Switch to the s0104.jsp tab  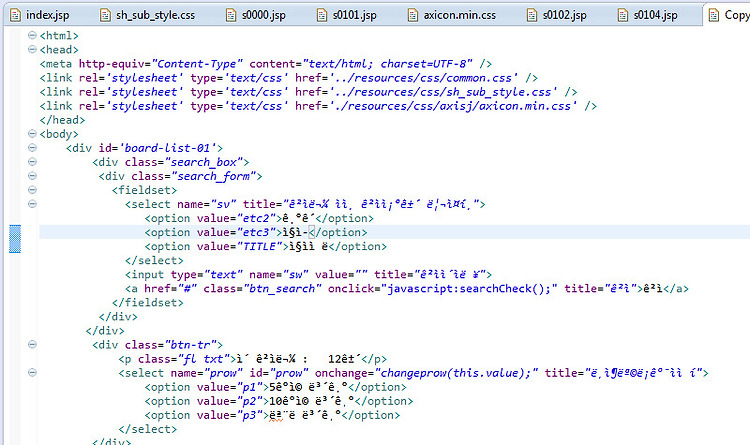pos(648,15)
